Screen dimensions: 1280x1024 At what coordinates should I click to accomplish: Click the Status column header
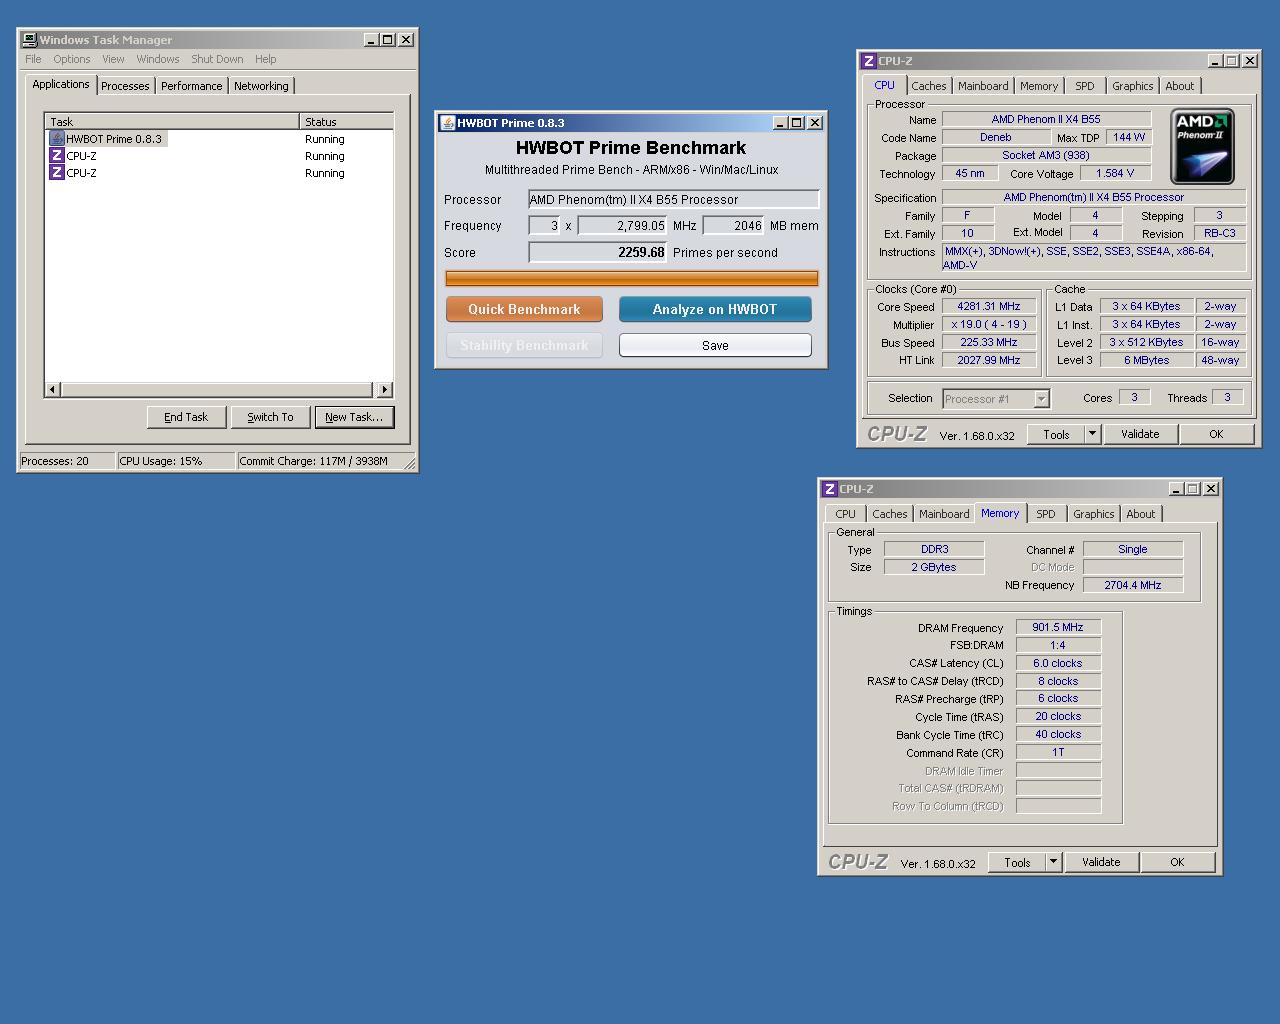coord(346,122)
